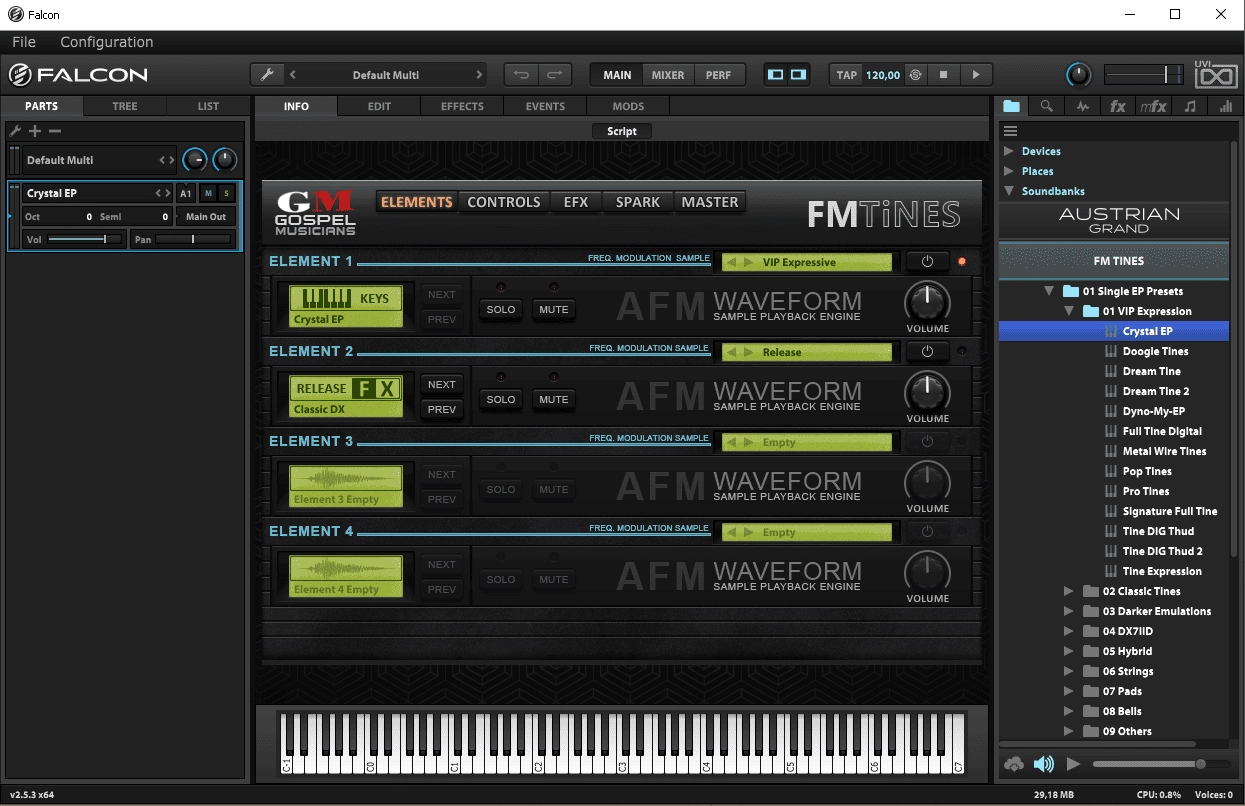Open the browser hamburger menu
This screenshot has width=1245, height=806.
[x=1011, y=131]
